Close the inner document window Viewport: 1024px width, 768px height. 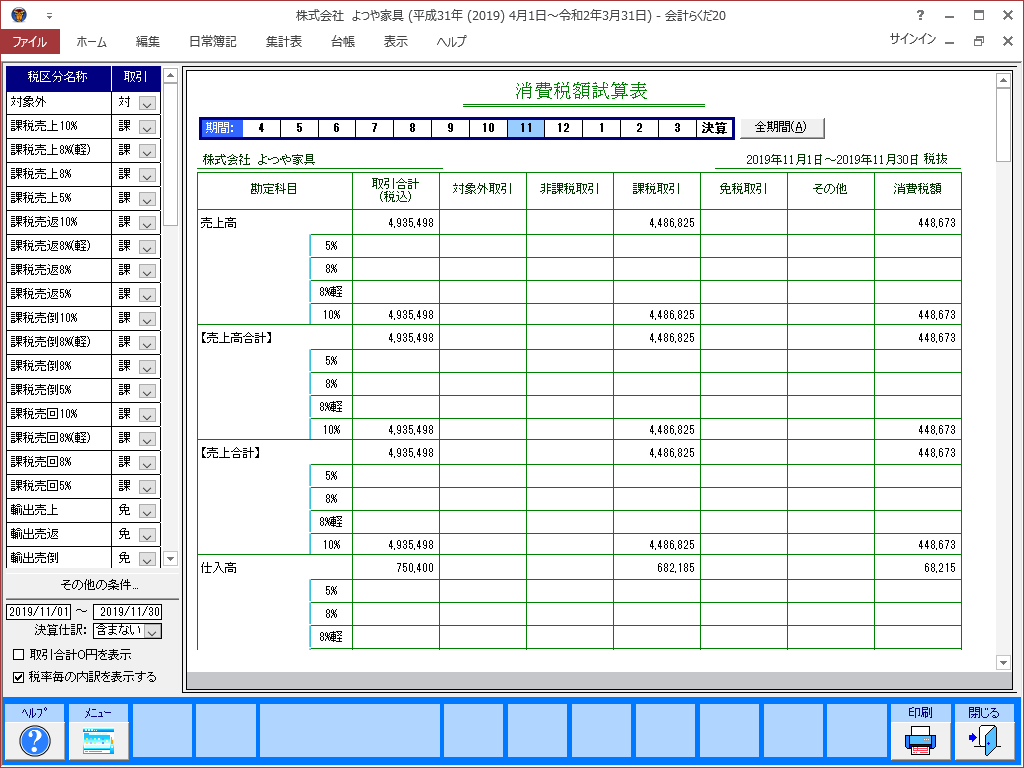coord(1008,41)
